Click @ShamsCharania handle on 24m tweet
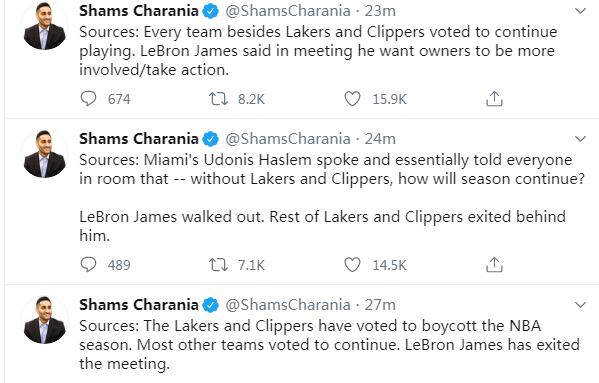The height and width of the screenshot is (383, 599). (x=288, y=139)
